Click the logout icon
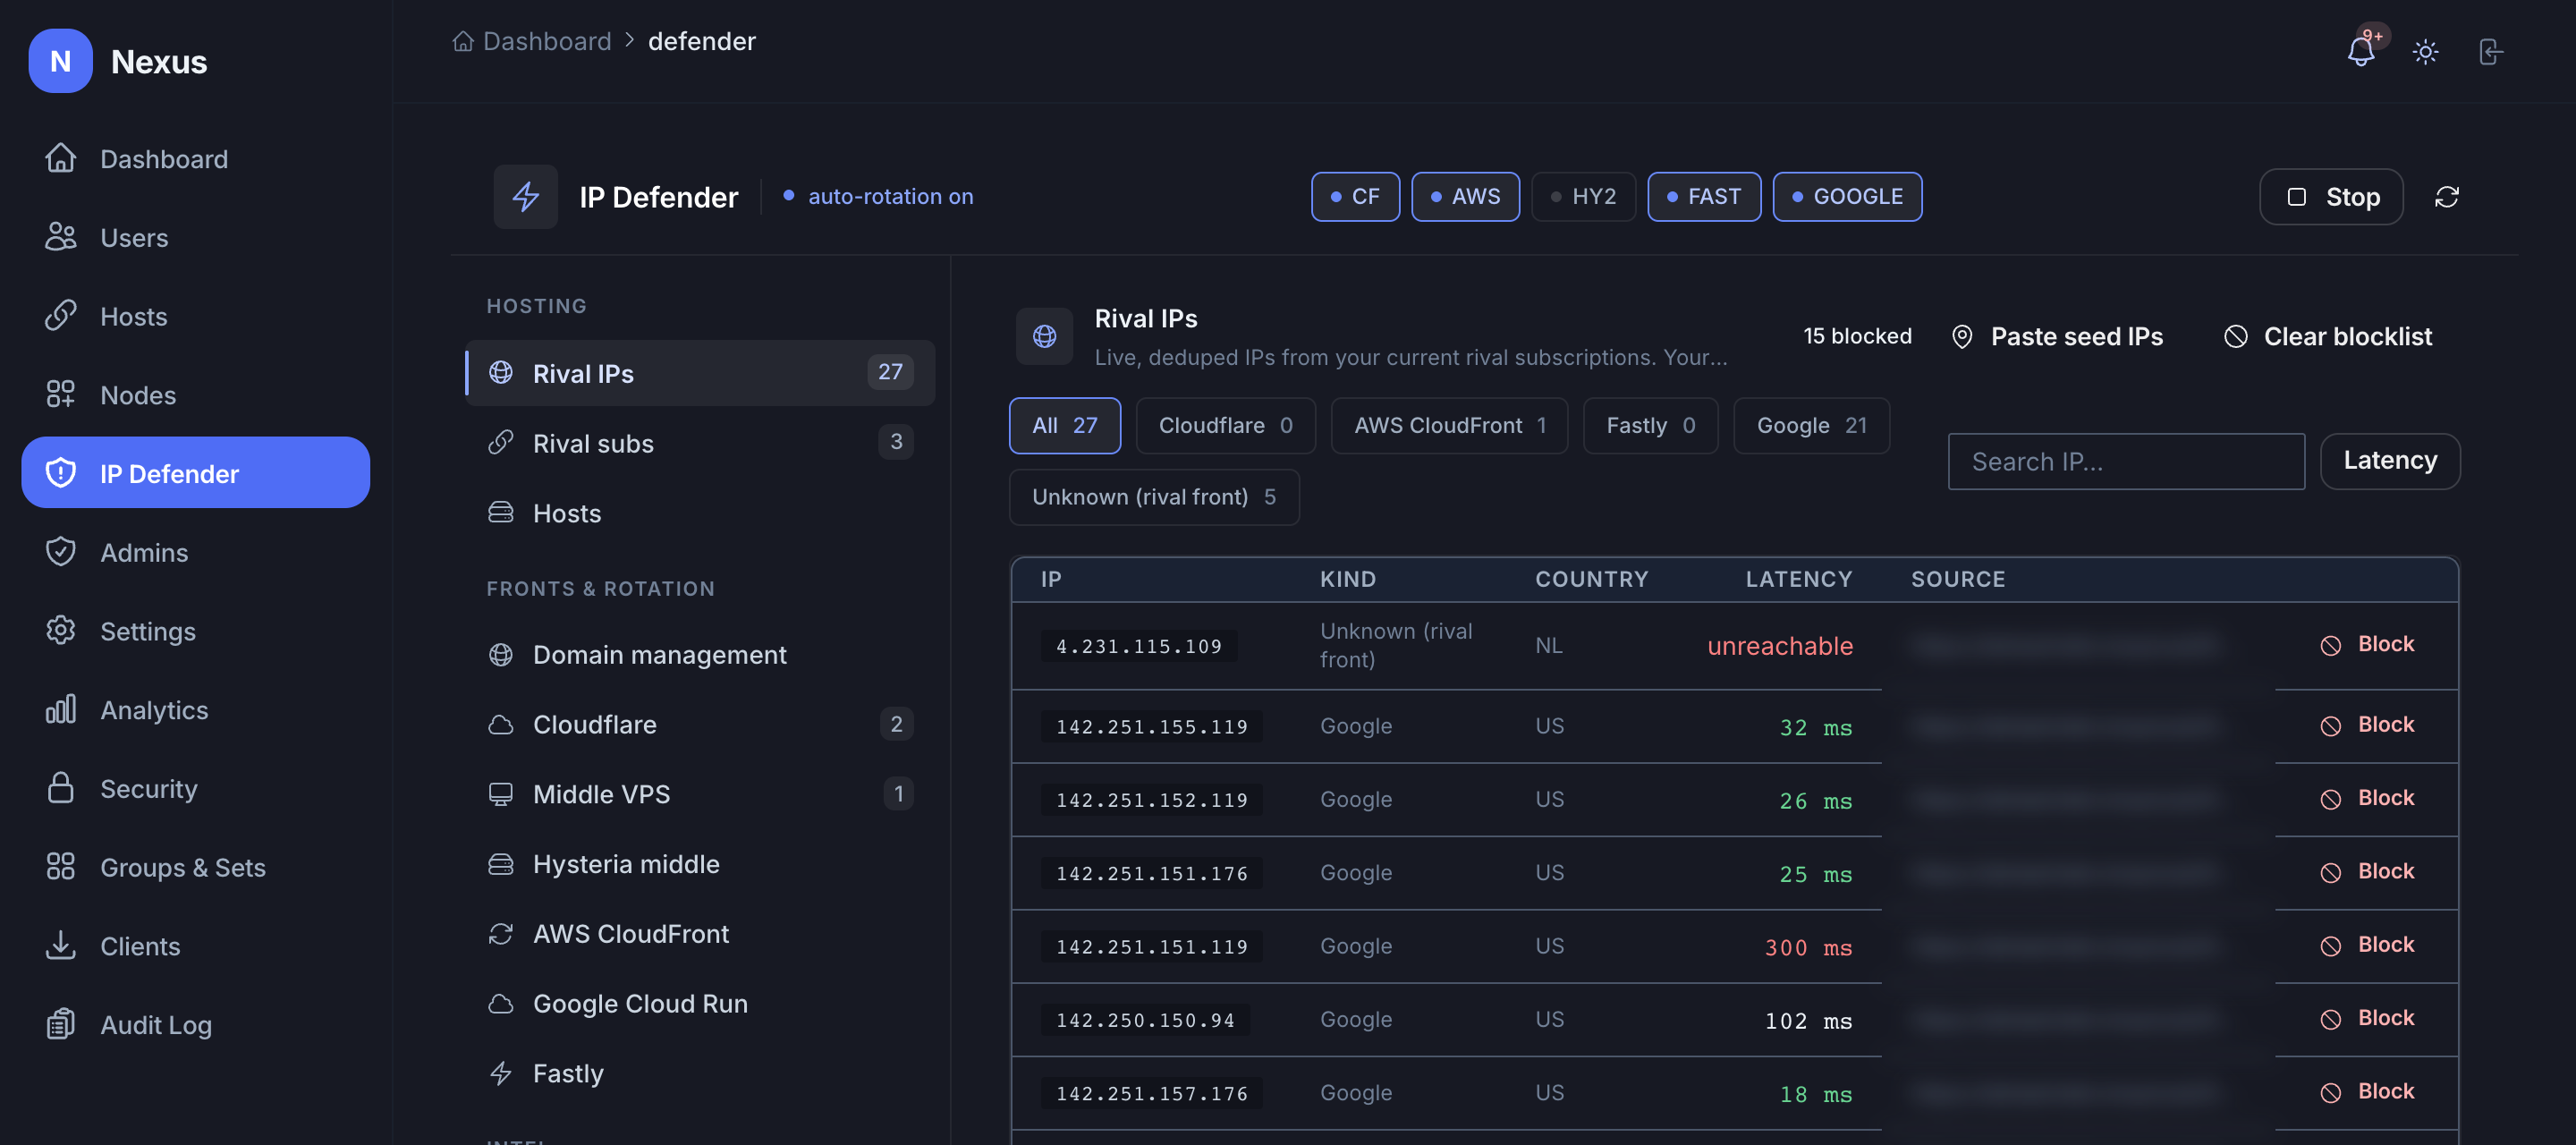The image size is (2576, 1145). click(x=2490, y=51)
